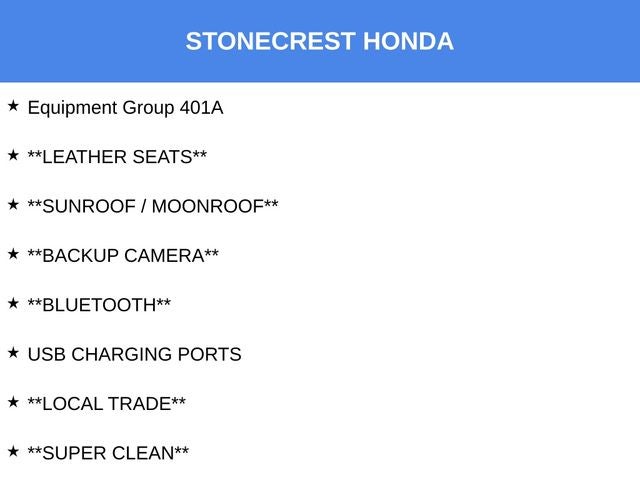
Task: Click the star bullet beside Equipment Group 401A
Action: (13, 105)
